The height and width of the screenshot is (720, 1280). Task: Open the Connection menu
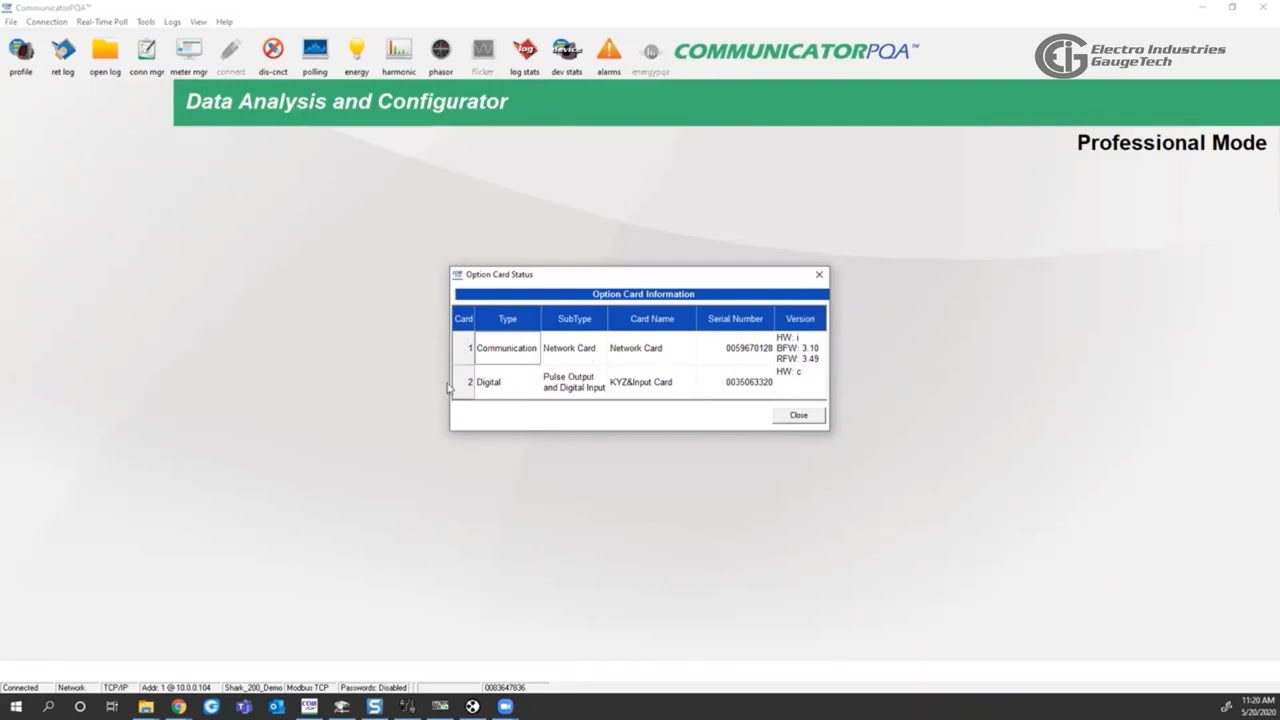(47, 22)
